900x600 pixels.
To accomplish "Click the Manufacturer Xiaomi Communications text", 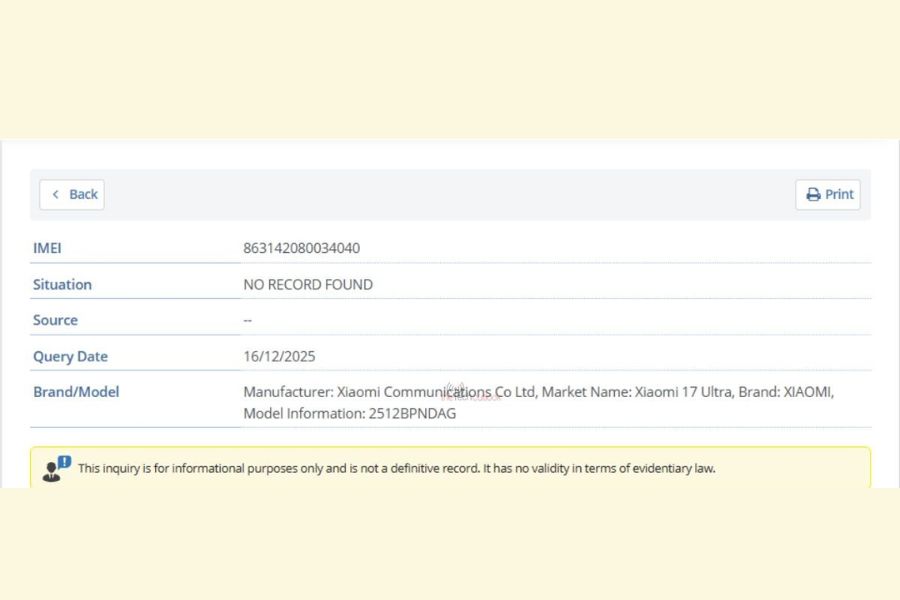I will tap(390, 392).
